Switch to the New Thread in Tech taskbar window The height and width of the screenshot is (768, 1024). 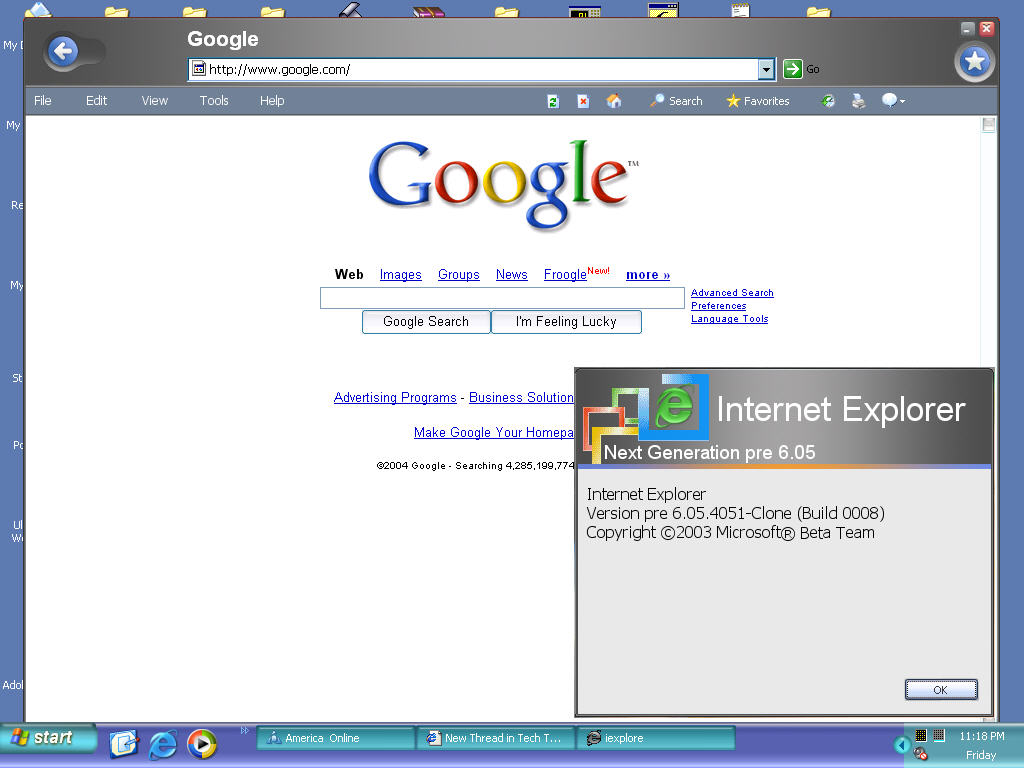pos(495,738)
